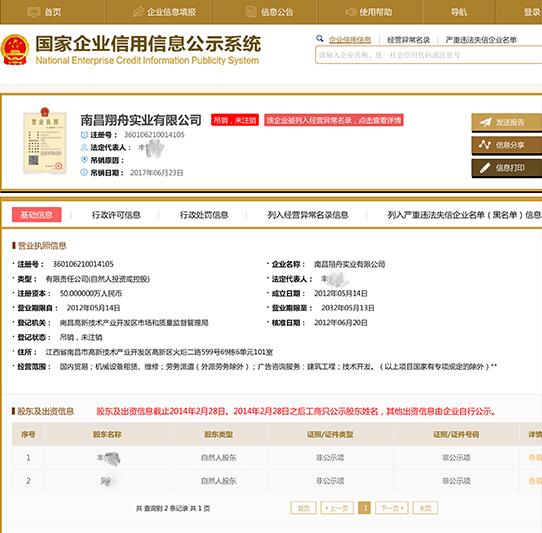Switch to 行政许可信息 tab
Screen dimensions: 542x533
(x=116, y=215)
